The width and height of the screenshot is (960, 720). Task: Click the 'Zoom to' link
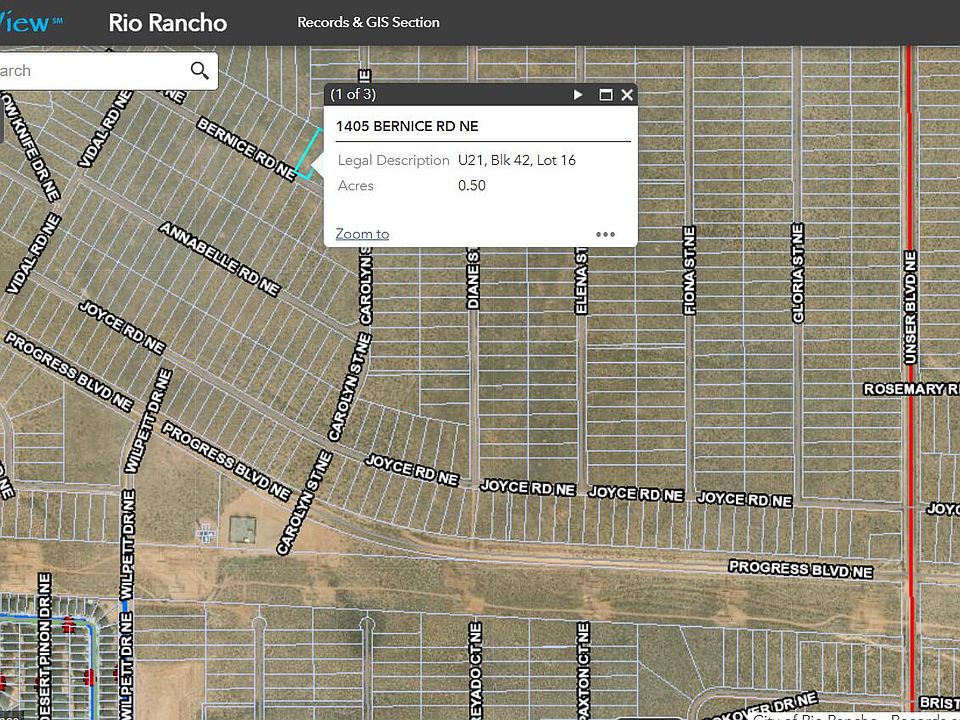(362, 234)
